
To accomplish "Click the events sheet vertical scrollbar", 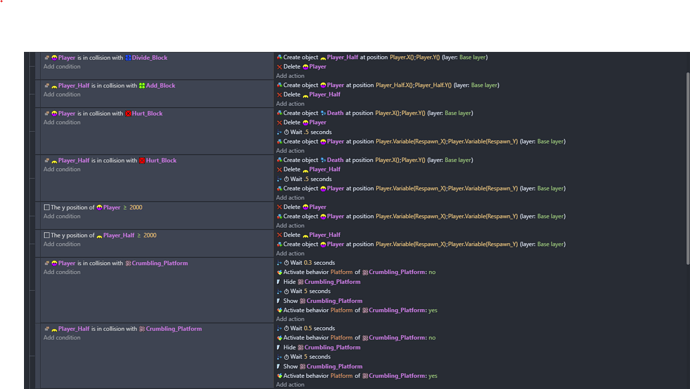I will click(x=687, y=168).
